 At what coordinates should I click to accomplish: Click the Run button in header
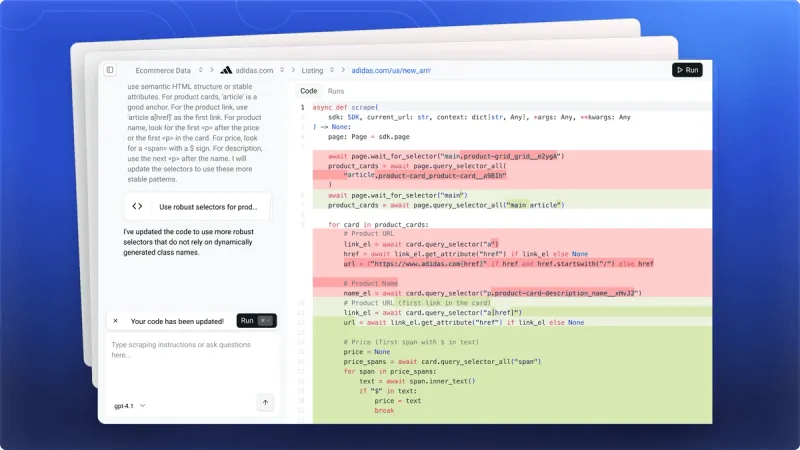tap(687, 70)
